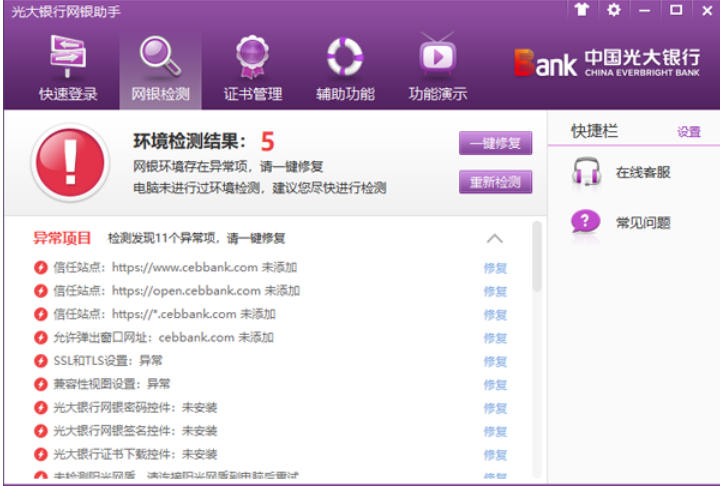Open 设置 link in 快捷栏
The image size is (720, 486).
click(689, 132)
